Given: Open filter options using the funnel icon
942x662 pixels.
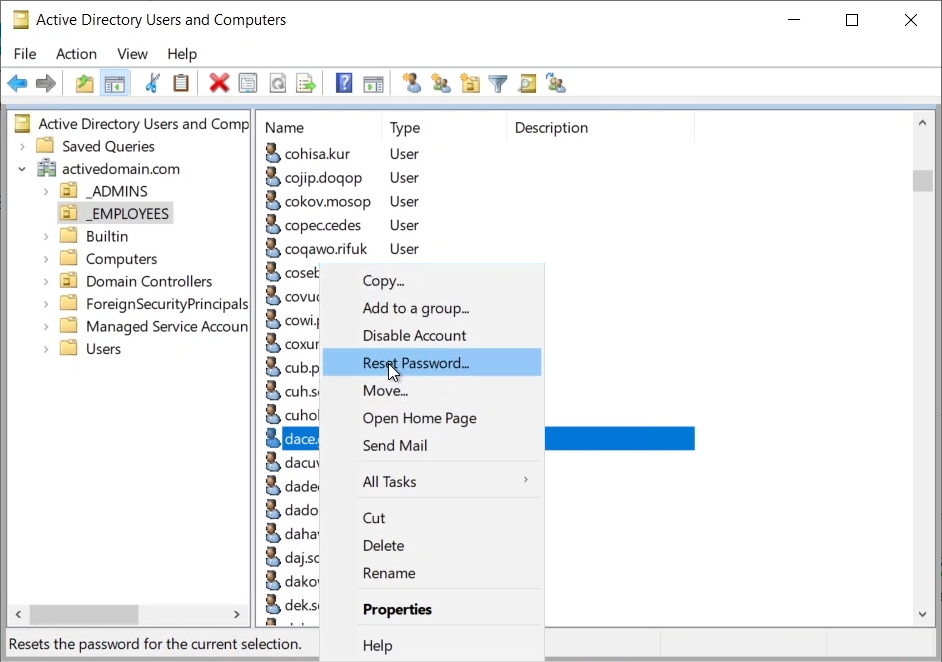Looking at the screenshot, I should (497, 83).
